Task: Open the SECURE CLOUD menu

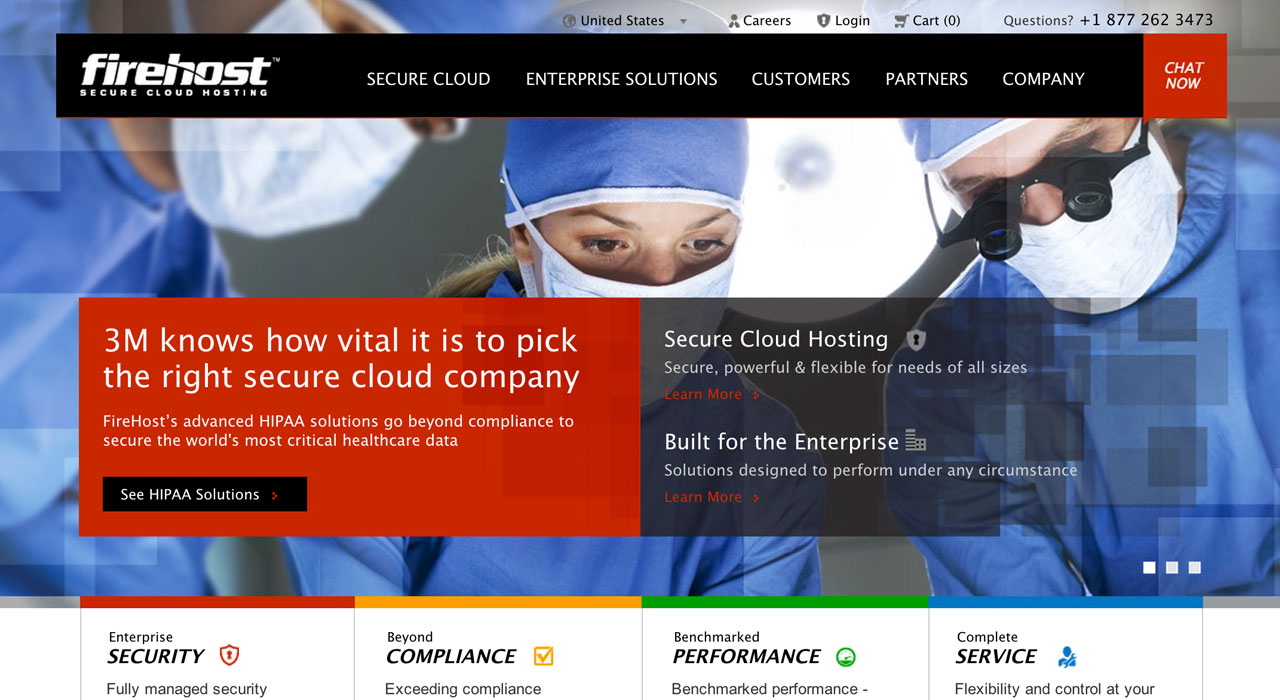Action: click(428, 79)
